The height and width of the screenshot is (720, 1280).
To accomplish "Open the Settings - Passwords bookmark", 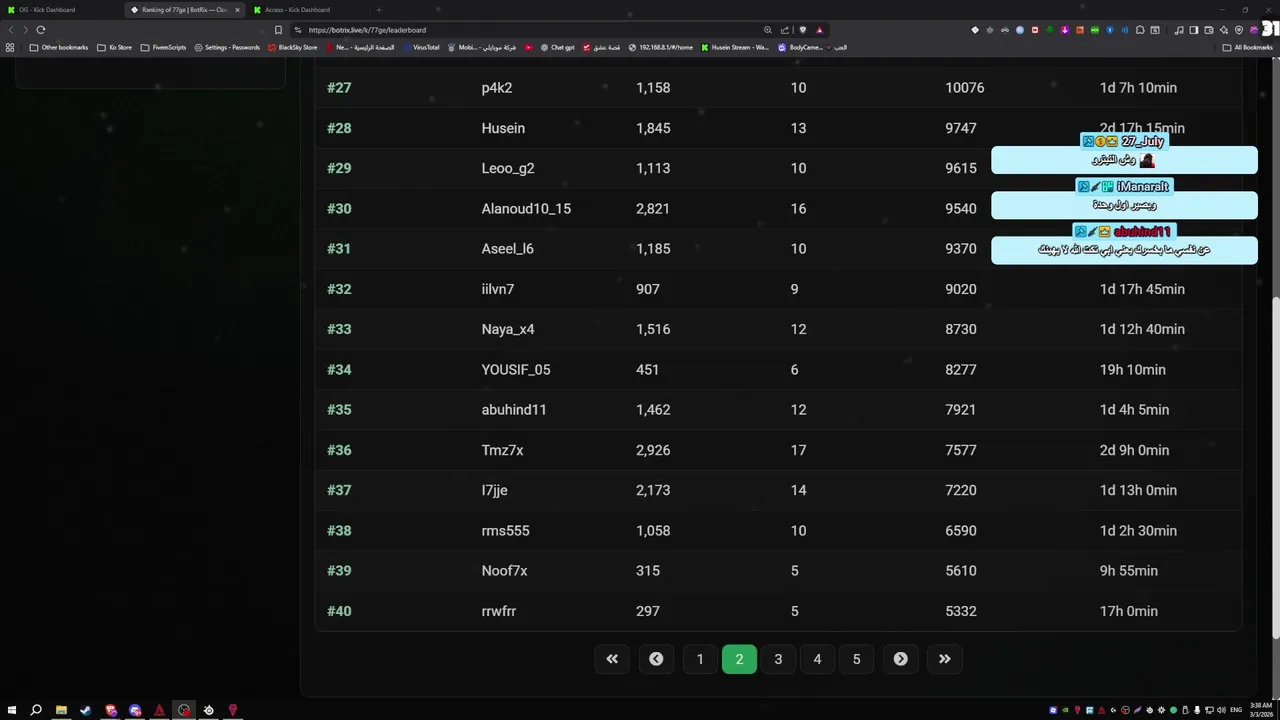I will pyautogui.click(x=227, y=47).
